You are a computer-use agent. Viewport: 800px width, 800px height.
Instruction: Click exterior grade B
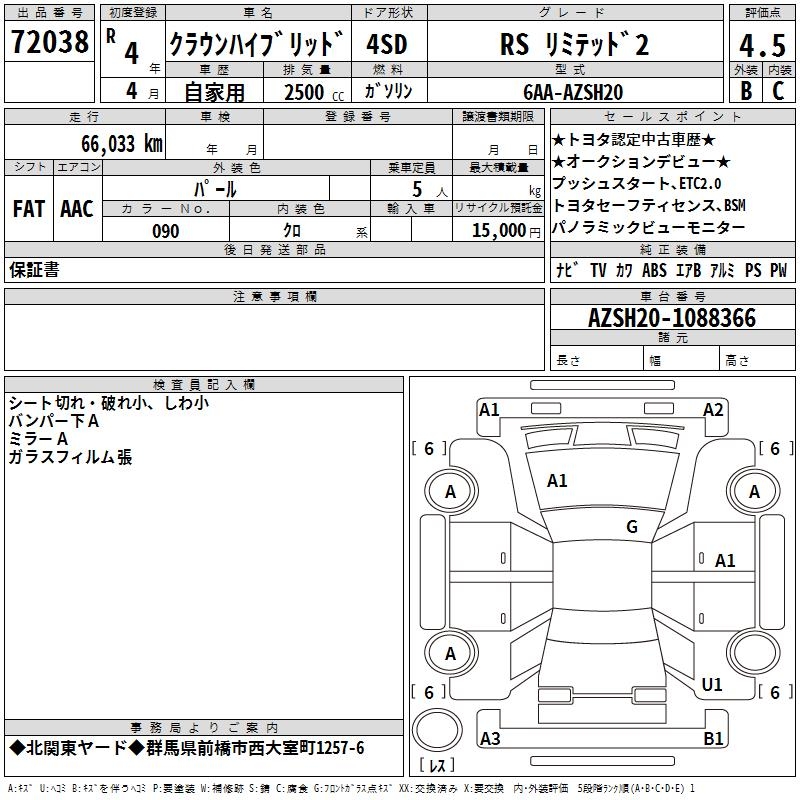tap(746, 91)
